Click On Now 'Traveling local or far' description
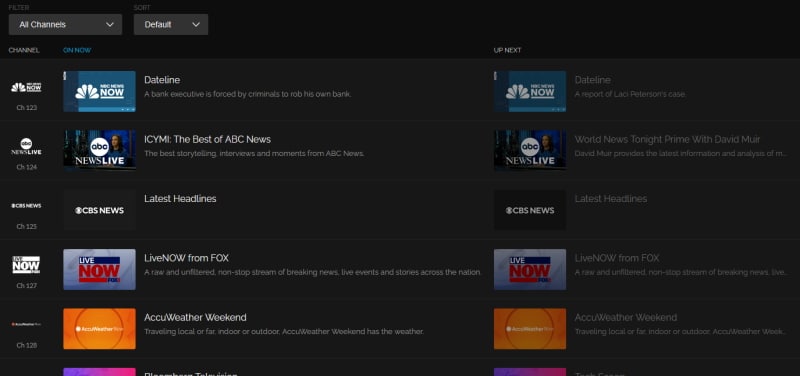The width and height of the screenshot is (800, 376). pos(284,332)
